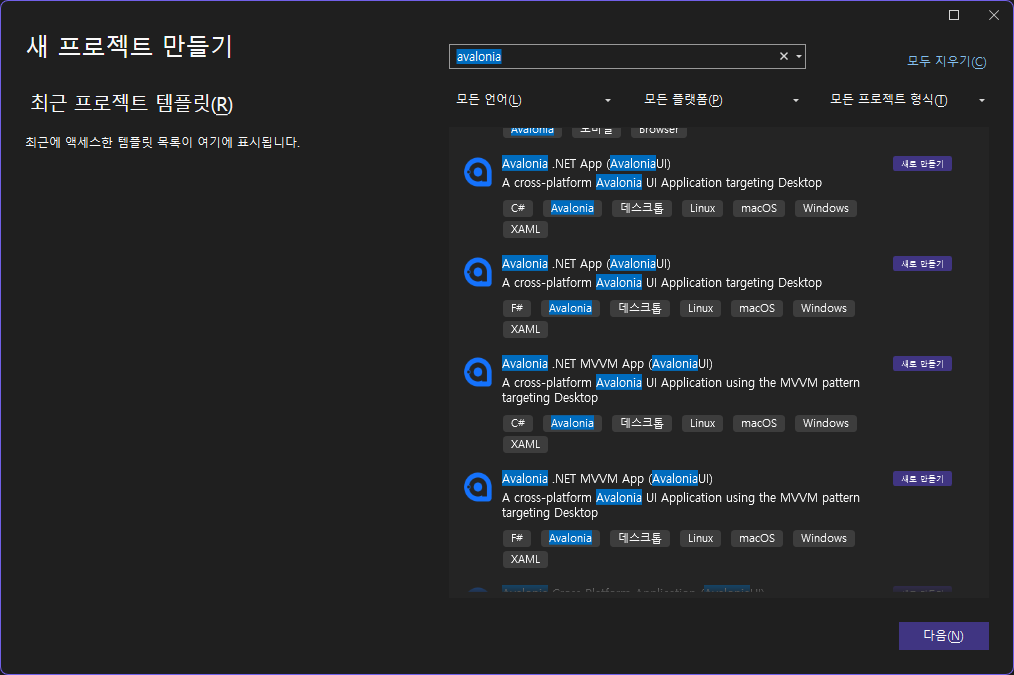Close the new project dialog

(994, 15)
